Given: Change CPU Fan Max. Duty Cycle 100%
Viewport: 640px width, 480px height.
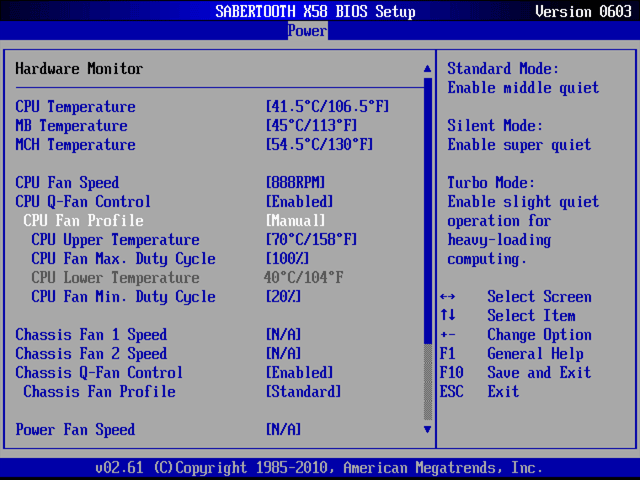Looking at the screenshot, I should 287,259.
